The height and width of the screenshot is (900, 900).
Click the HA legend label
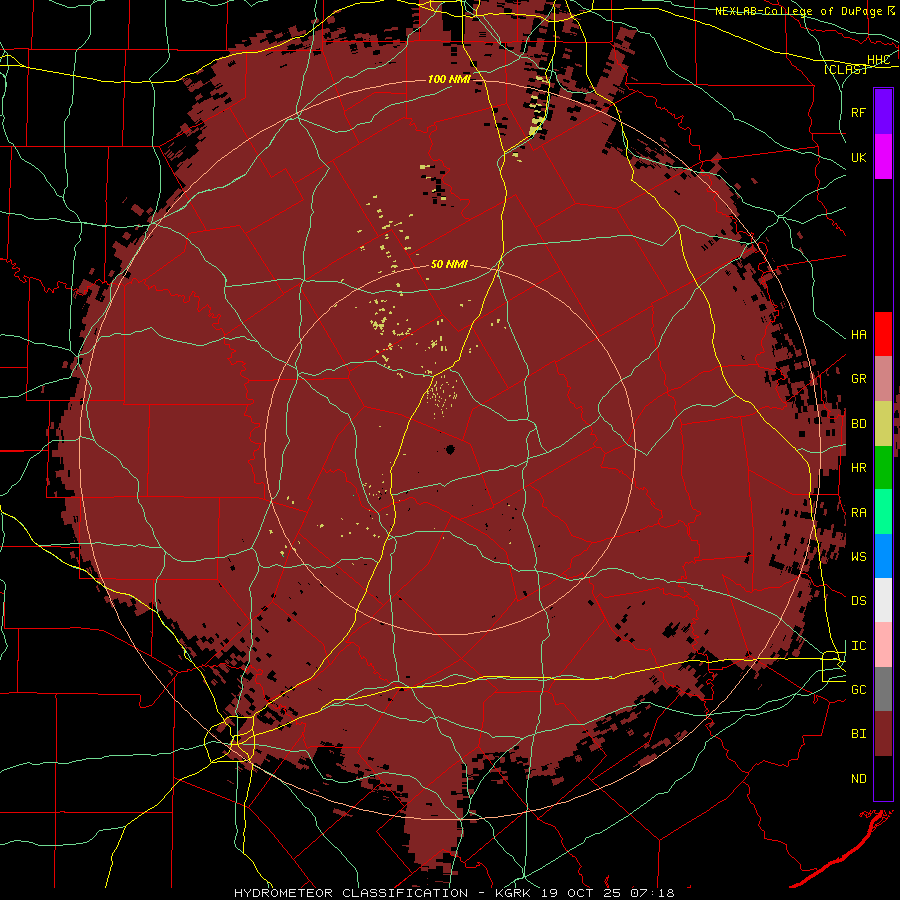[858, 335]
